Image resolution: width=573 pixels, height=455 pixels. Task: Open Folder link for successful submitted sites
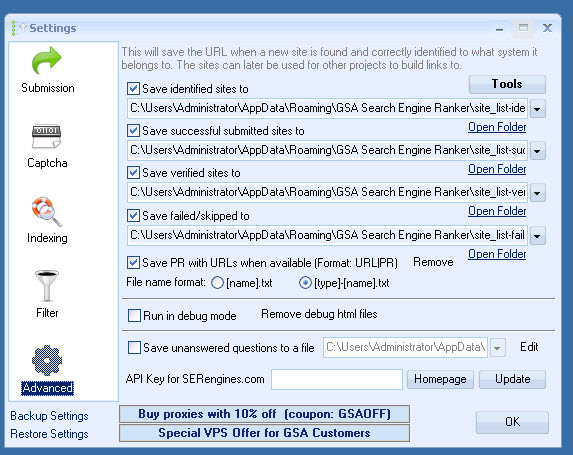click(497, 169)
